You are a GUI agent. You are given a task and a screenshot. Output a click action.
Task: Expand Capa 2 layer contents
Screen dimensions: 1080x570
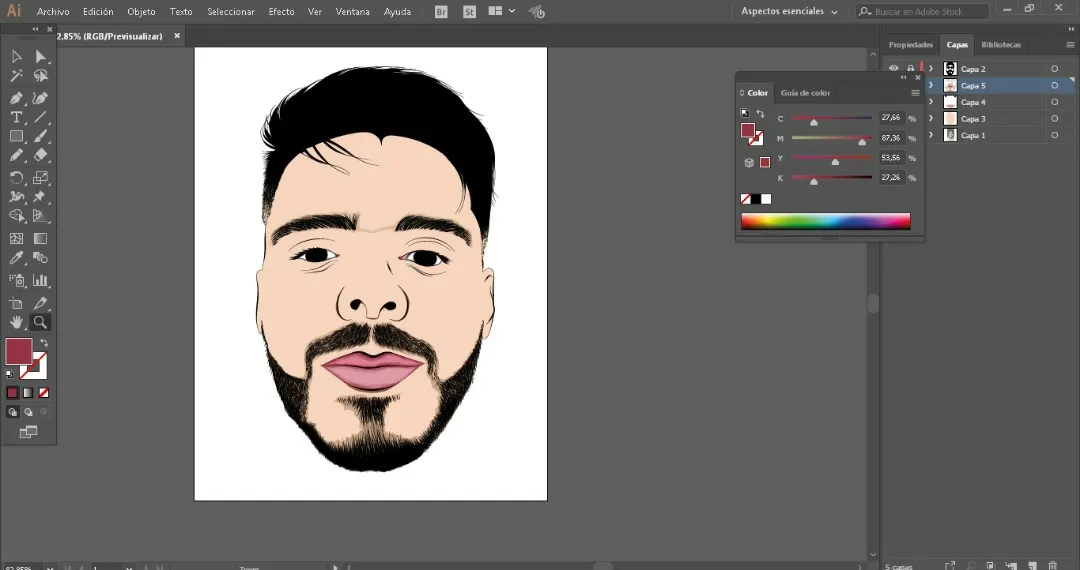(931, 69)
